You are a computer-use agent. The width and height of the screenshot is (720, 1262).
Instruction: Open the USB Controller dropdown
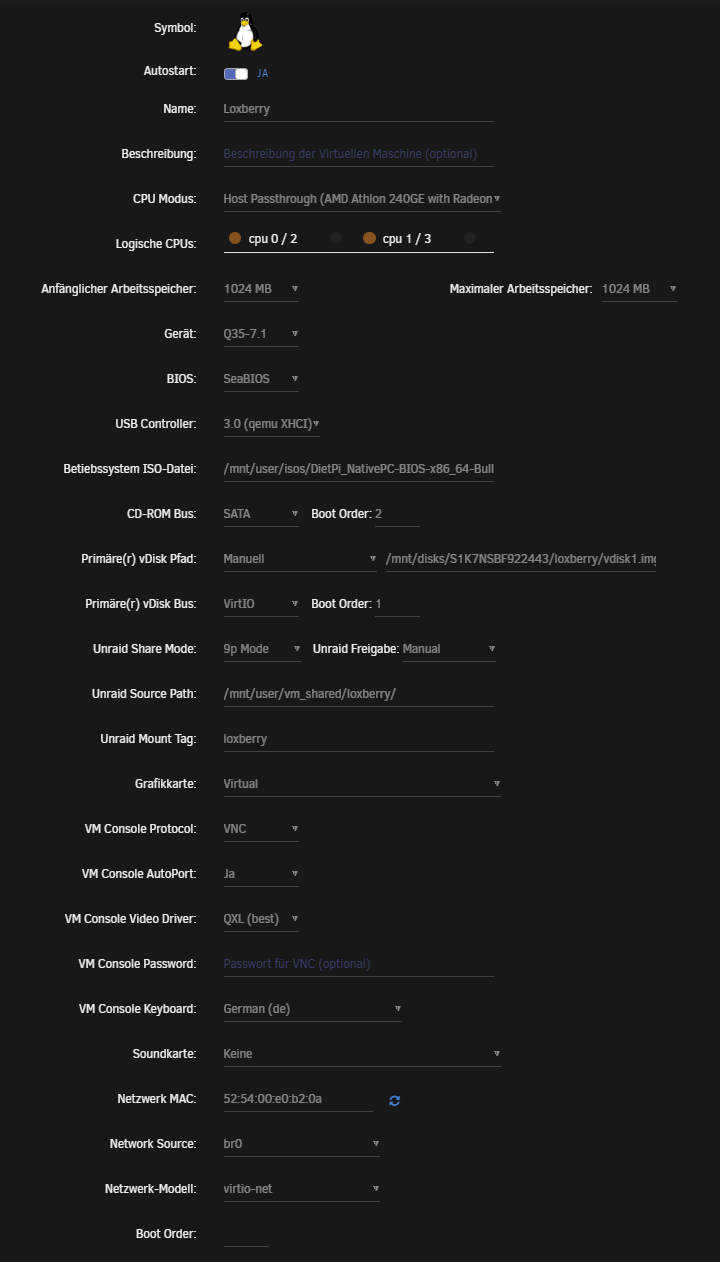pos(271,424)
